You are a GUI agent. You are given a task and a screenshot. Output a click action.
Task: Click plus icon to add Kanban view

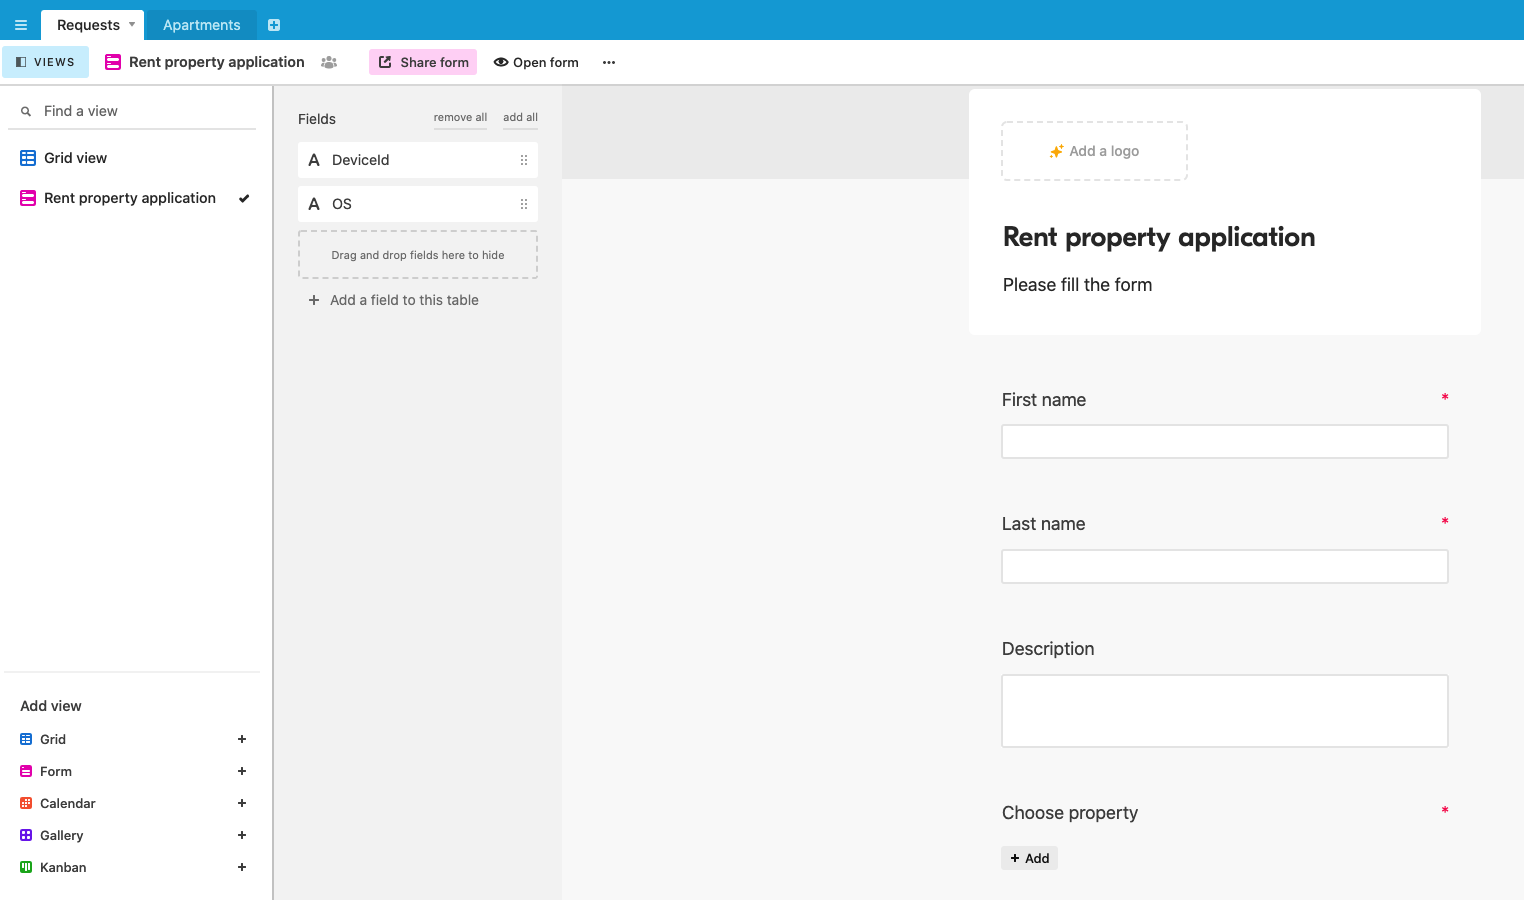(242, 867)
